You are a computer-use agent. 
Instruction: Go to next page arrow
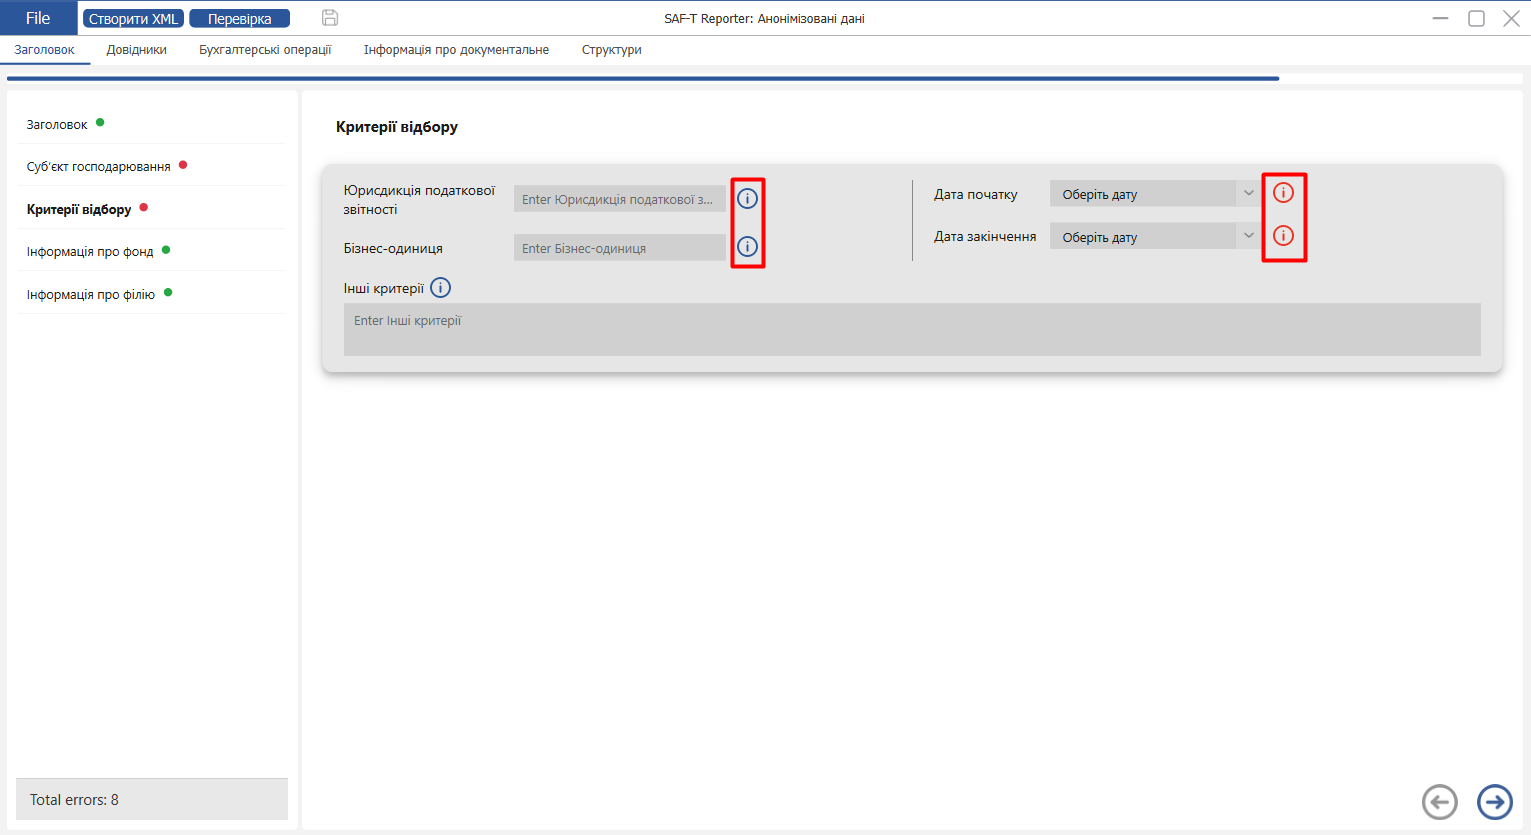coord(1495,801)
